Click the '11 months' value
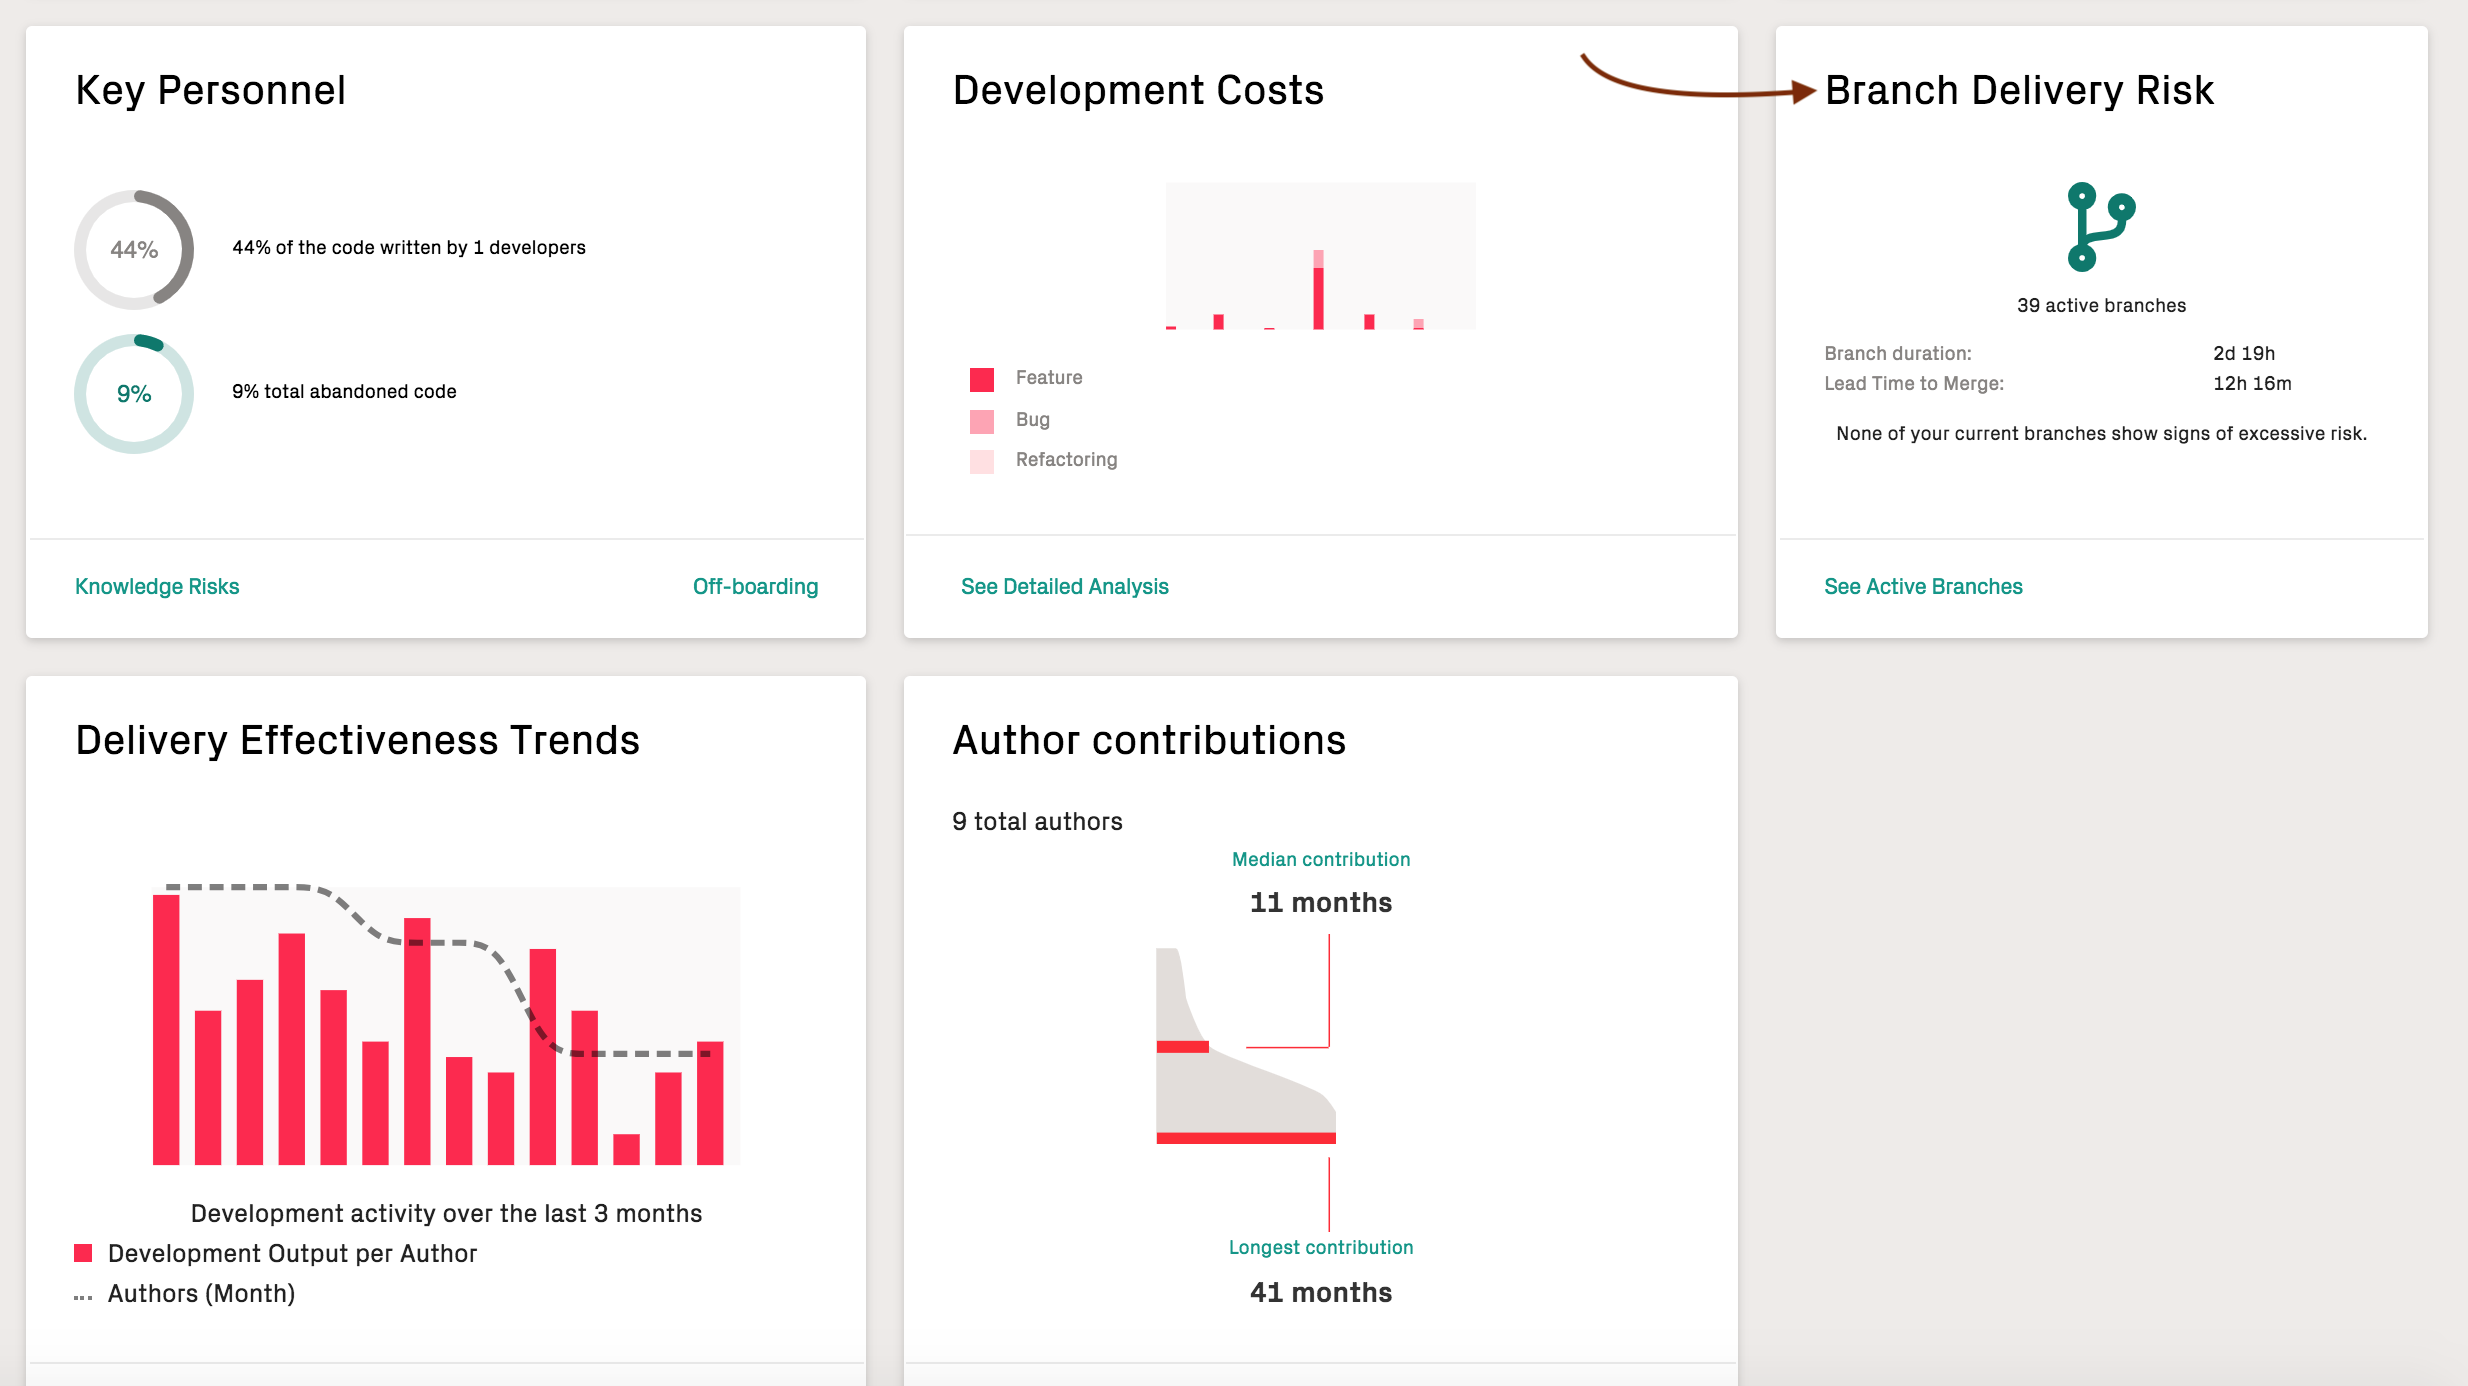The height and width of the screenshot is (1386, 2468). [x=1320, y=903]
